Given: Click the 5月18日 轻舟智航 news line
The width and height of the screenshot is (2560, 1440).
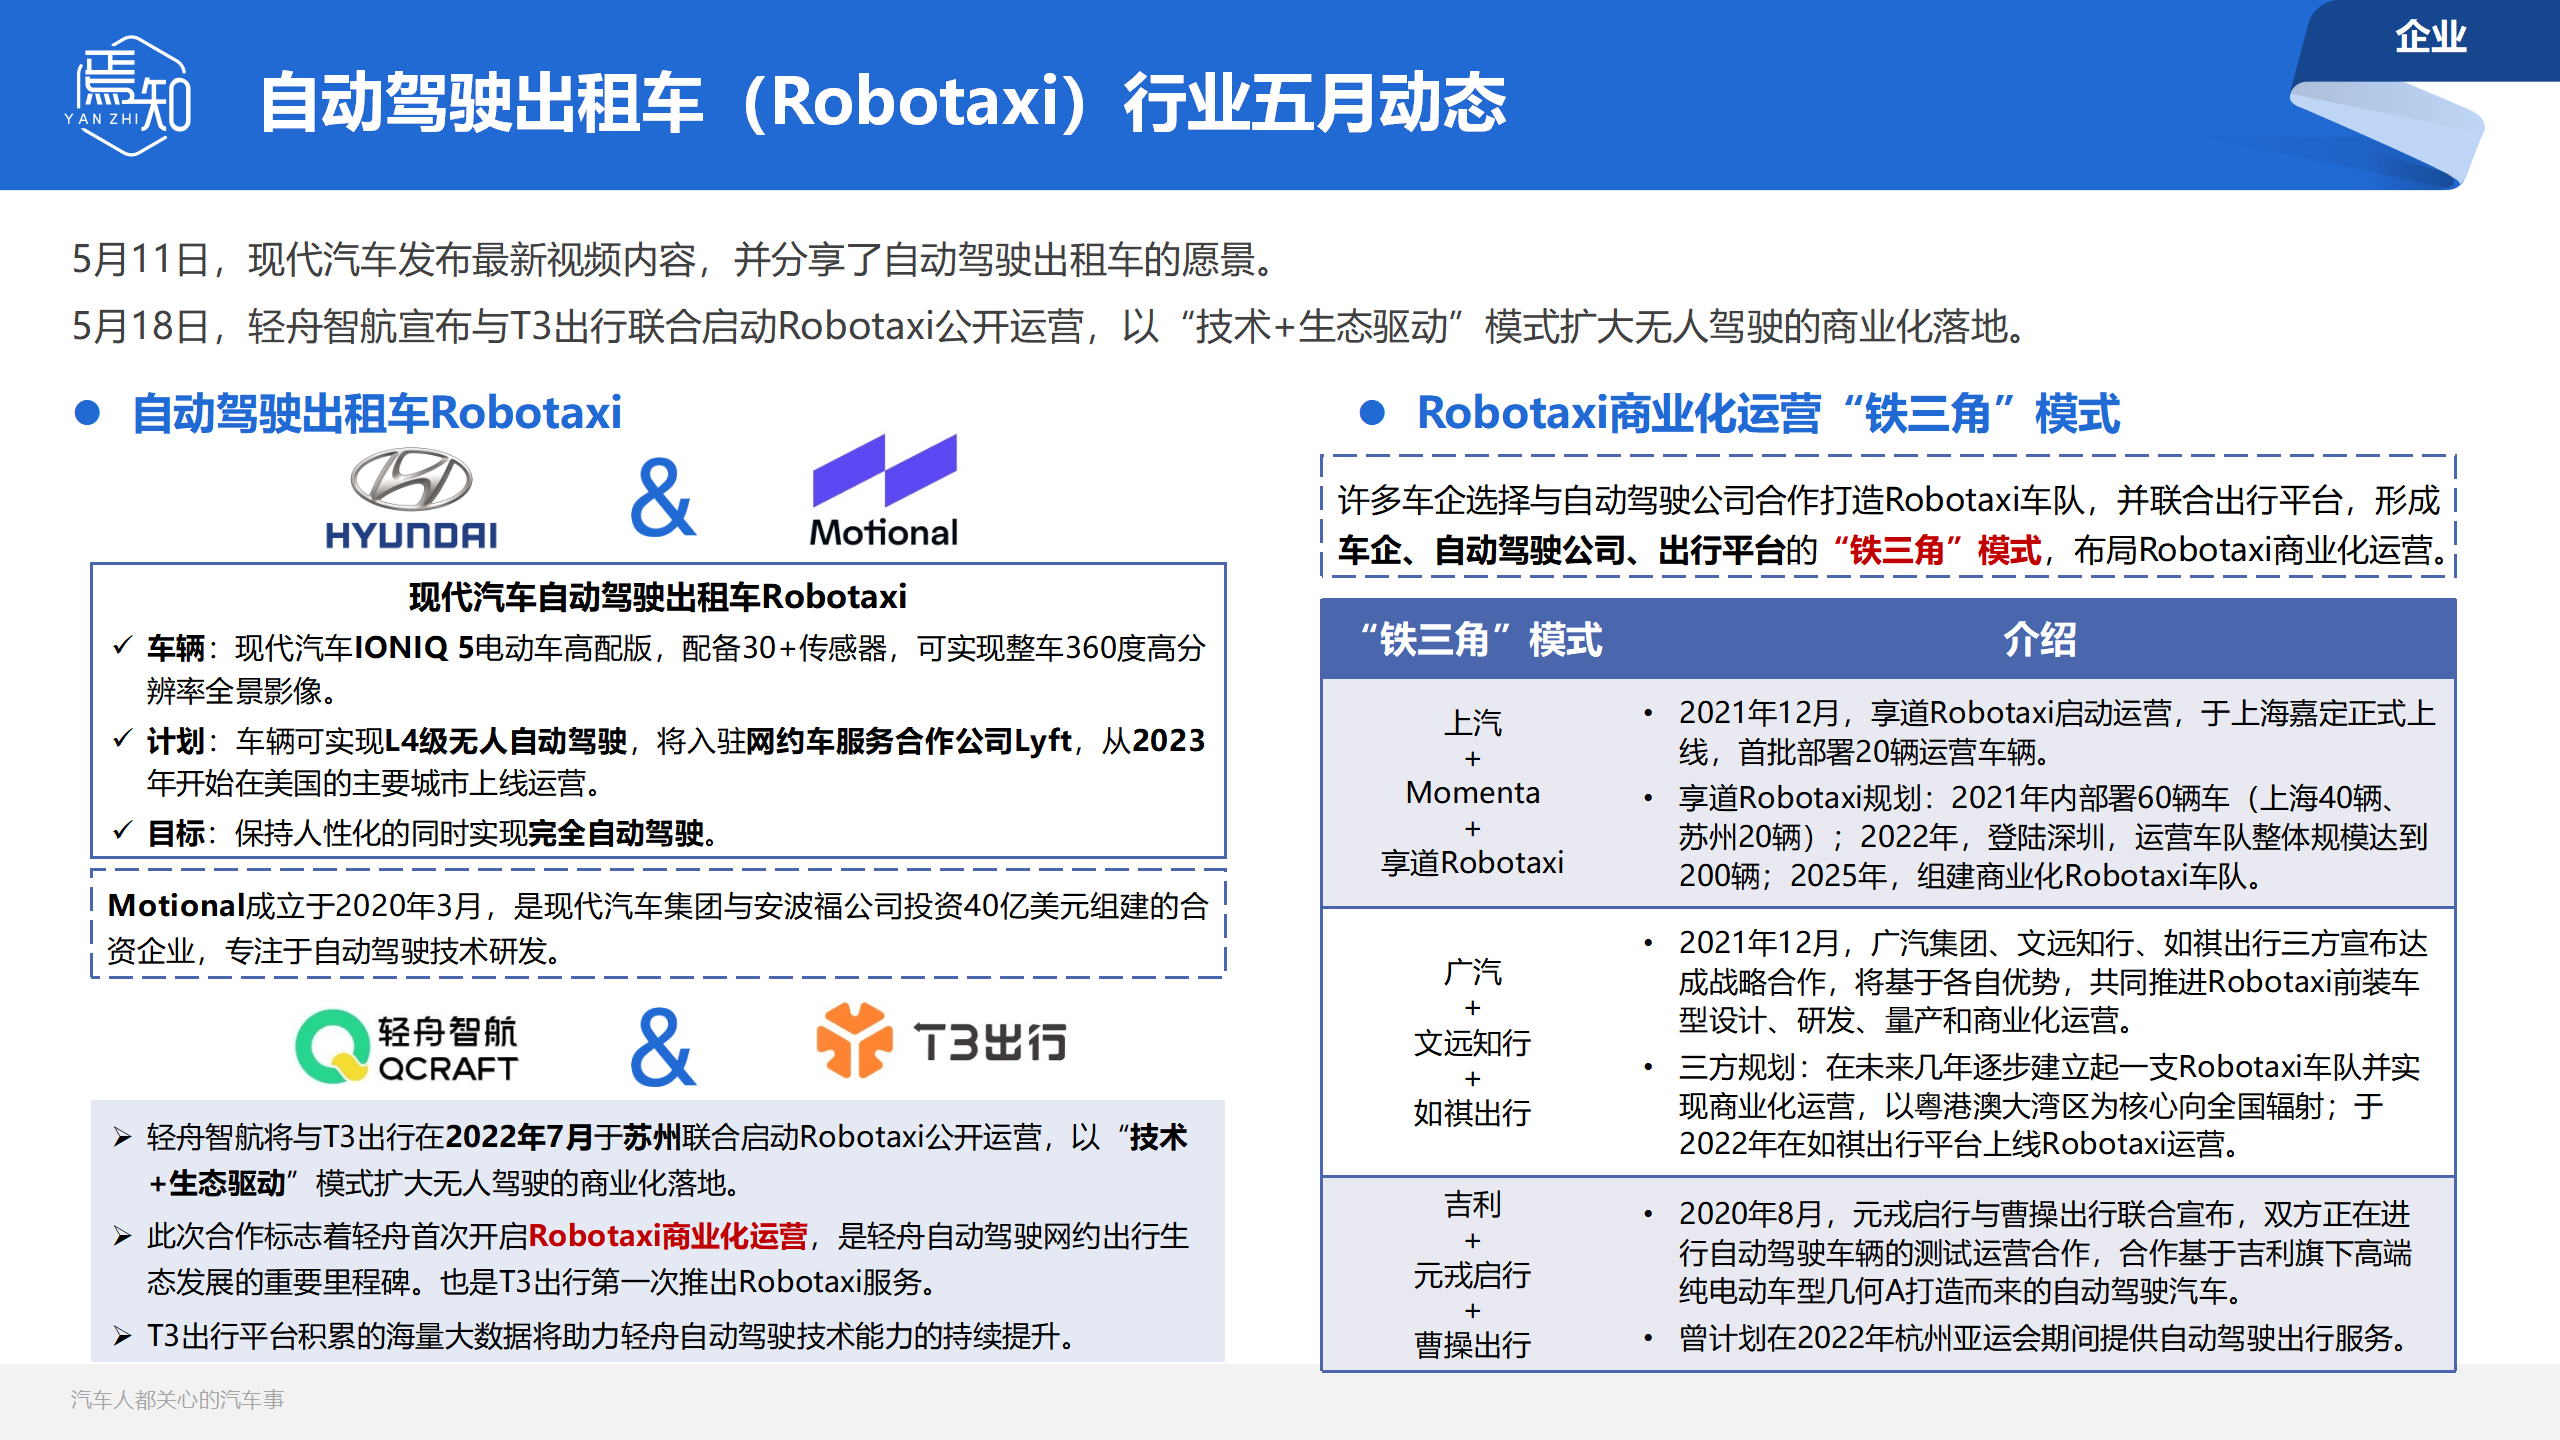Looking at the screenshot, I should click(x=1052, y=326).
